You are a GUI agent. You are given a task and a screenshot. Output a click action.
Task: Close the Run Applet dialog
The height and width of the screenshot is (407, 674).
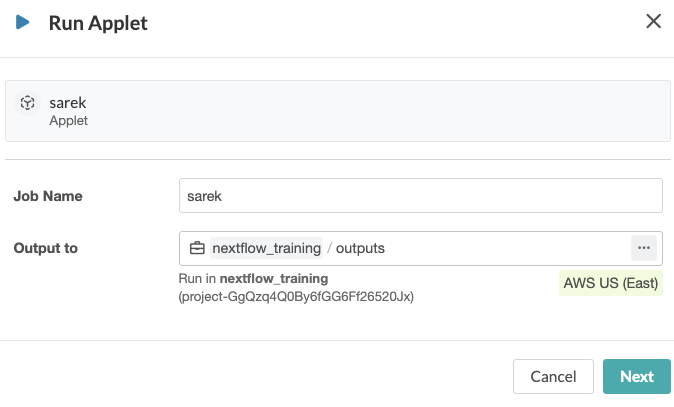click(x=654, y=21)
